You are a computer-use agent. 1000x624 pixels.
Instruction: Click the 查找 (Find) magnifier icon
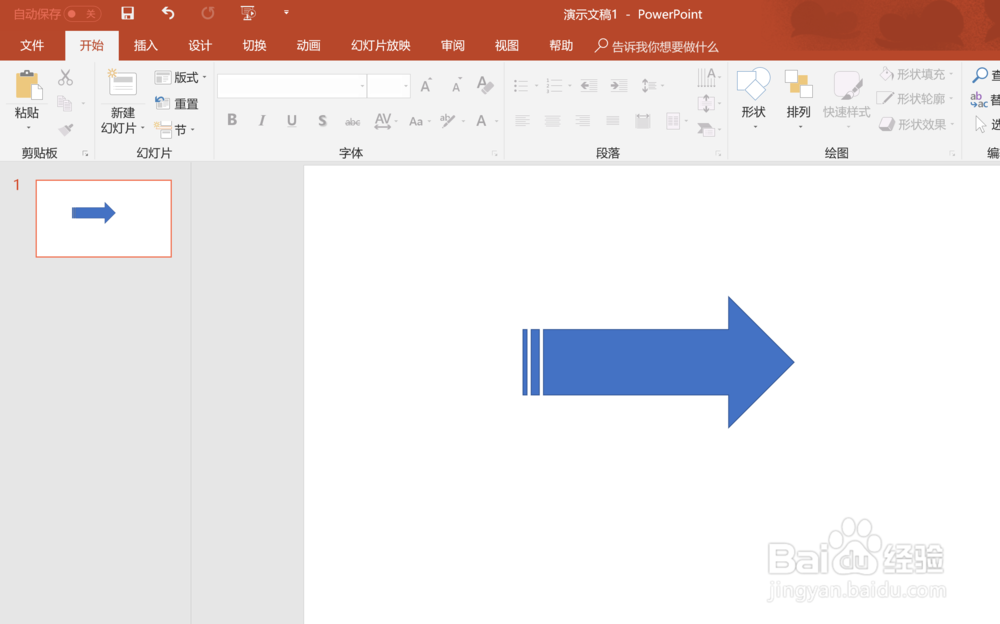pos(980,73)
